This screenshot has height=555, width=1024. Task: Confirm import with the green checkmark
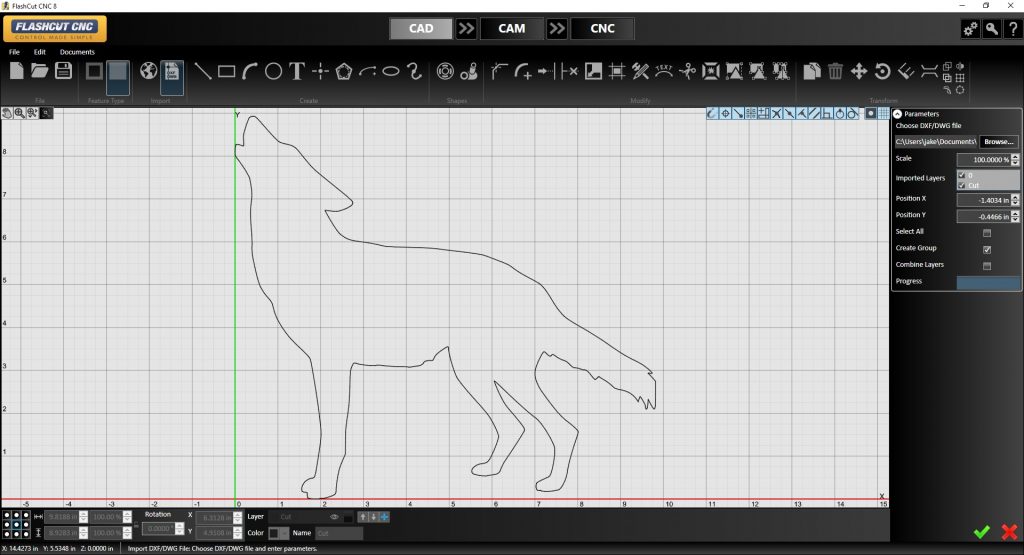(981, 532)
